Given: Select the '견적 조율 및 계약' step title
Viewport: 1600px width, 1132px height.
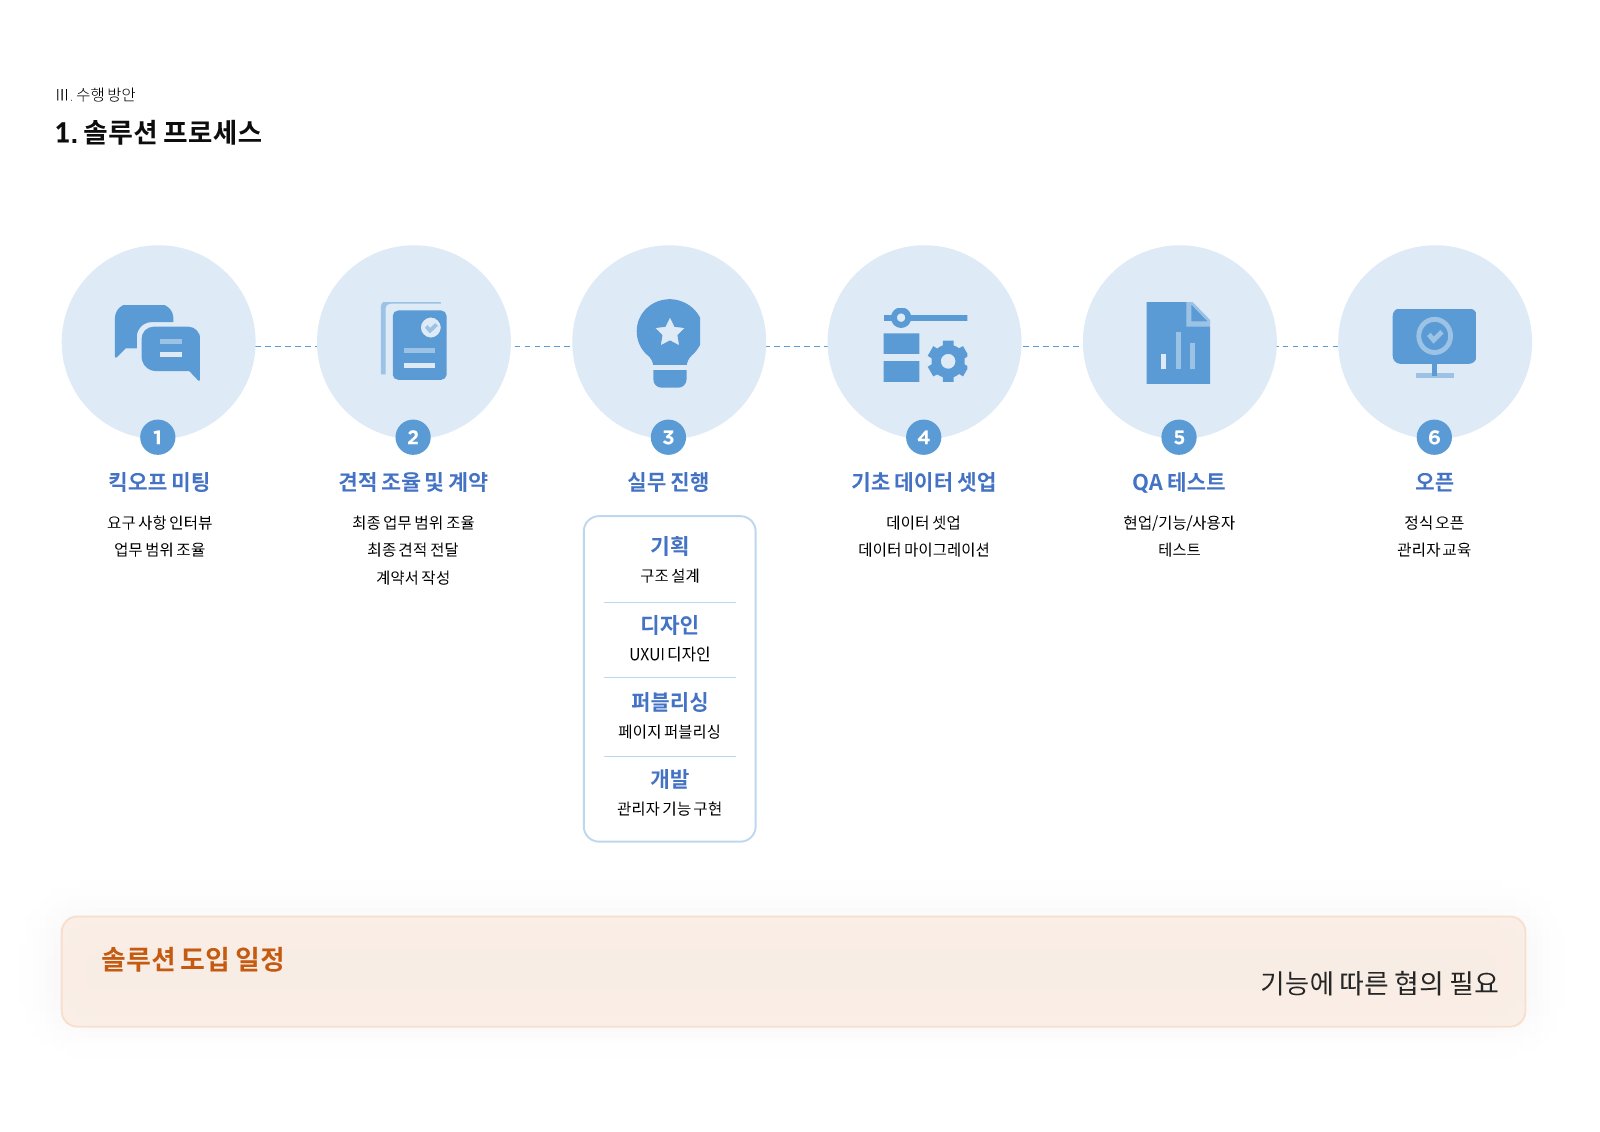Looking at the screenshot, I should tap(413, 482).
